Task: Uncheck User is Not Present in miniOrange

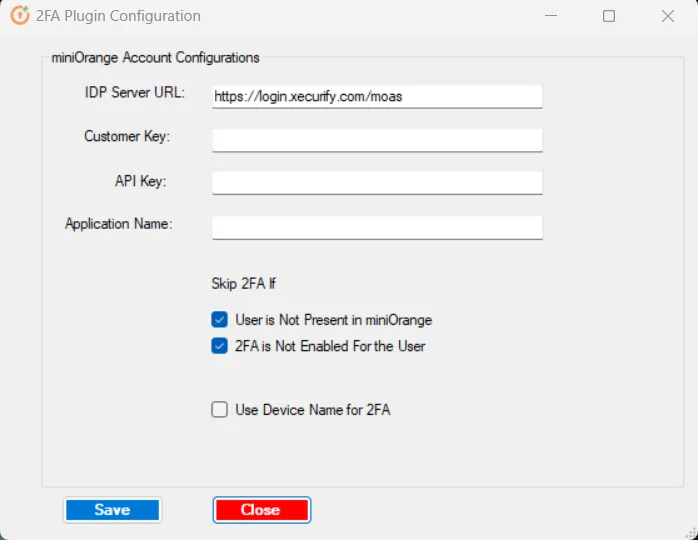Action: tap(219, 320)
